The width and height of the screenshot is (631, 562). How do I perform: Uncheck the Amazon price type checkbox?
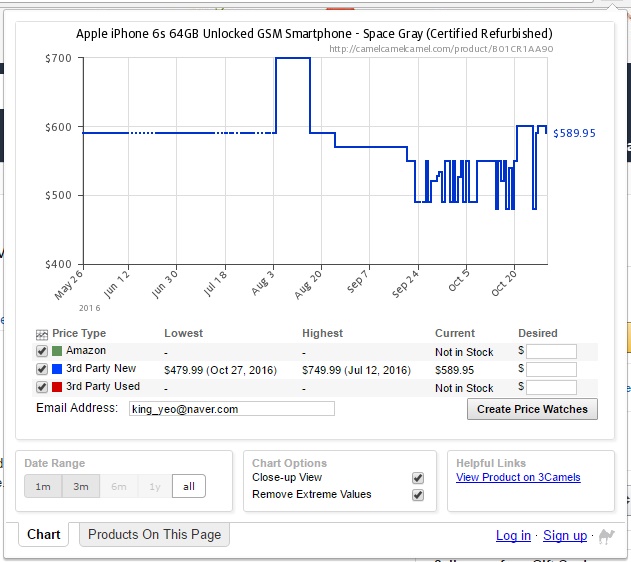click(42, 352)
